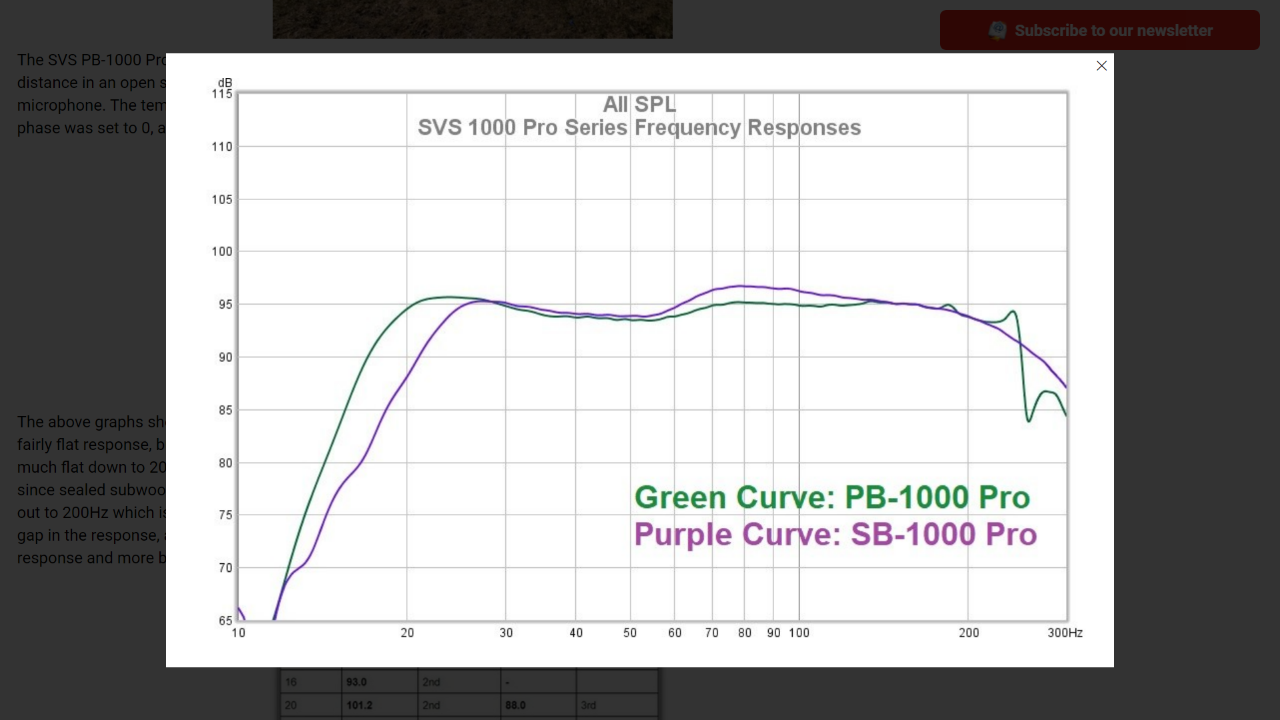
Task: Click the dB axis unit label
Action: [225, 82]
